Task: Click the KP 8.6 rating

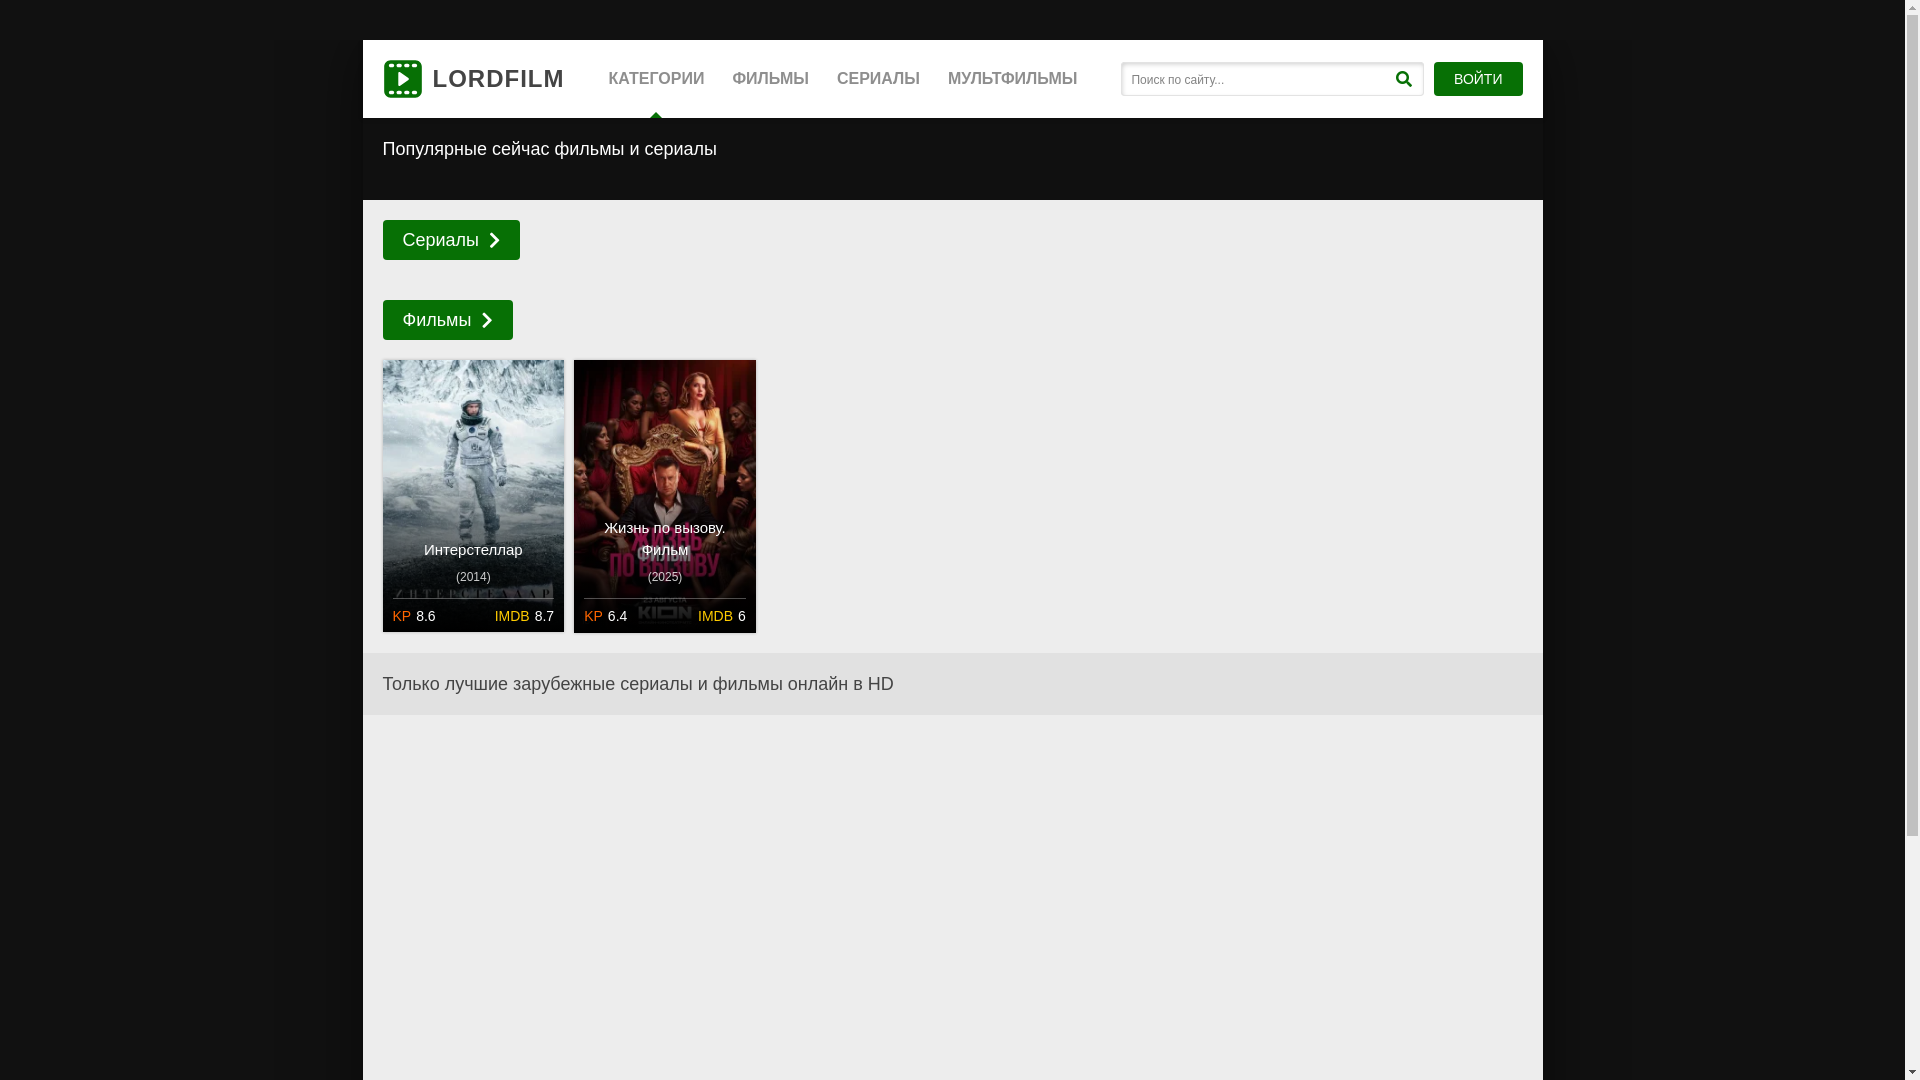Action: 414,616
